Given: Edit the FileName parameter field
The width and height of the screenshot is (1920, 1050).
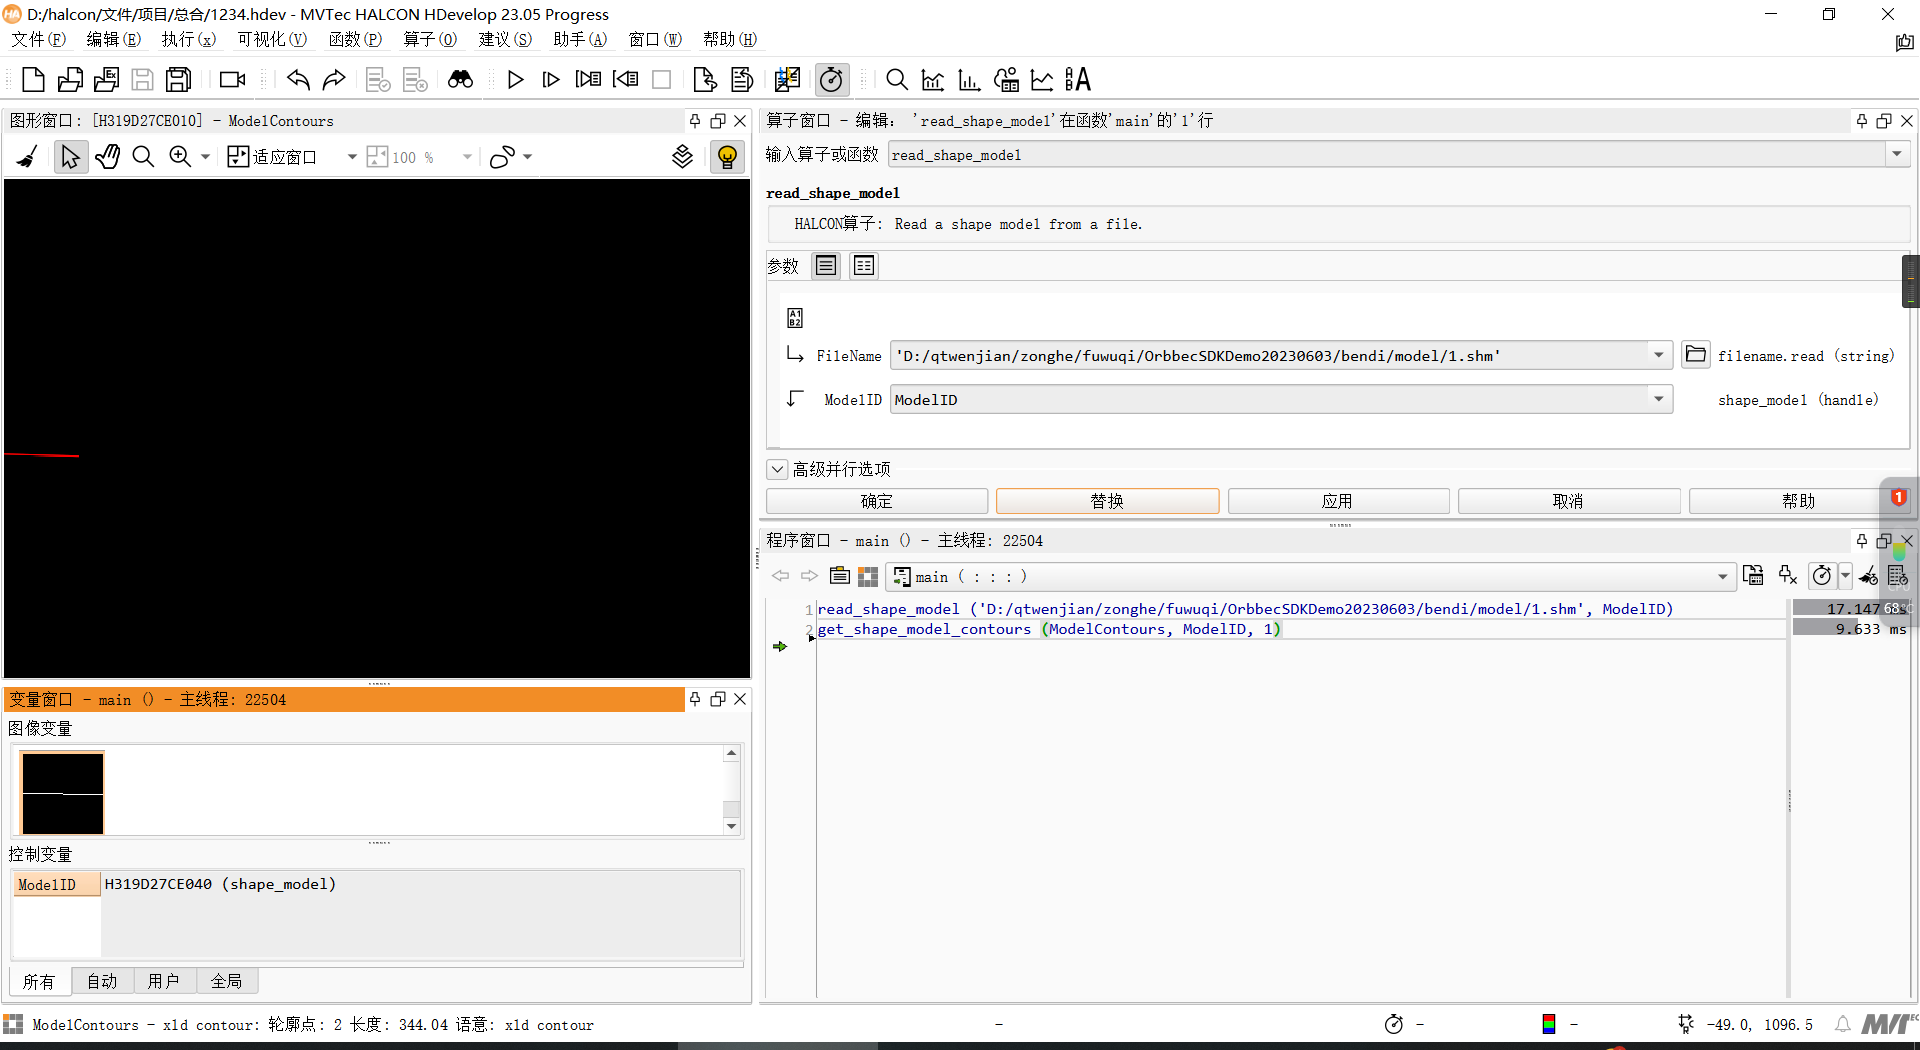Looking at the screenshot, I should point(1269,356).
